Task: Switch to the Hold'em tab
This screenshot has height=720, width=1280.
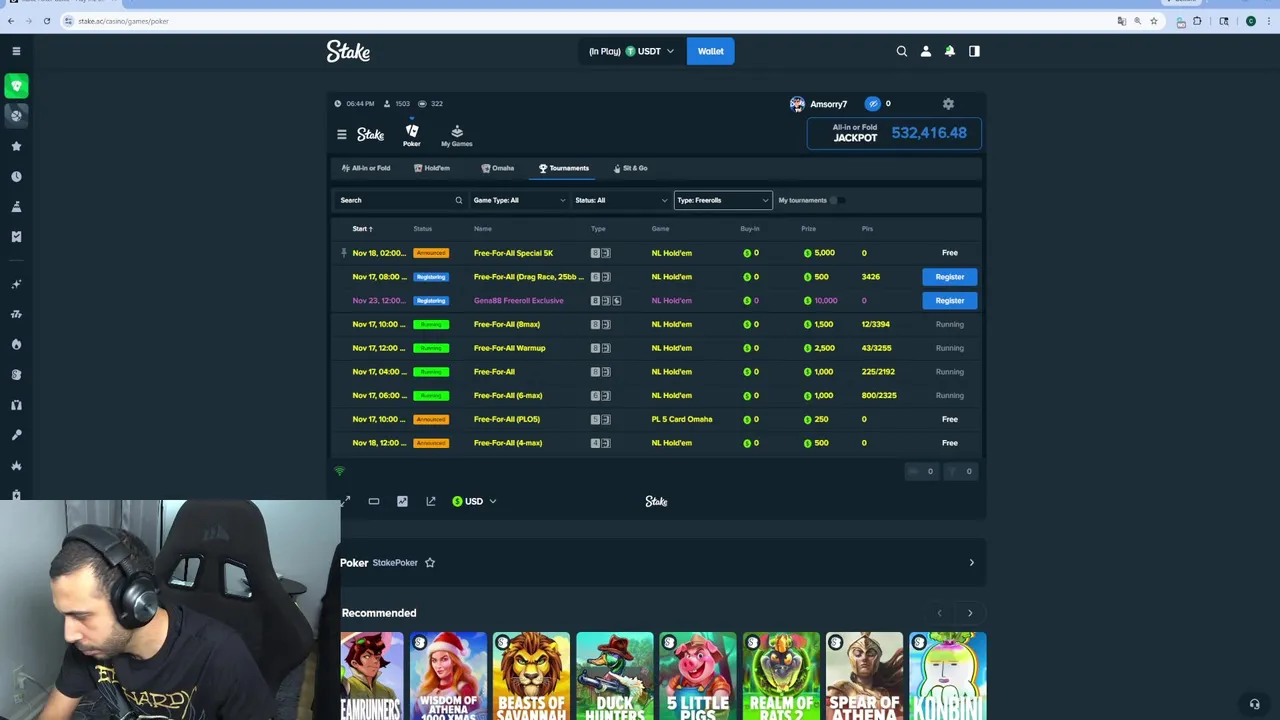Action: click(432, 168)
